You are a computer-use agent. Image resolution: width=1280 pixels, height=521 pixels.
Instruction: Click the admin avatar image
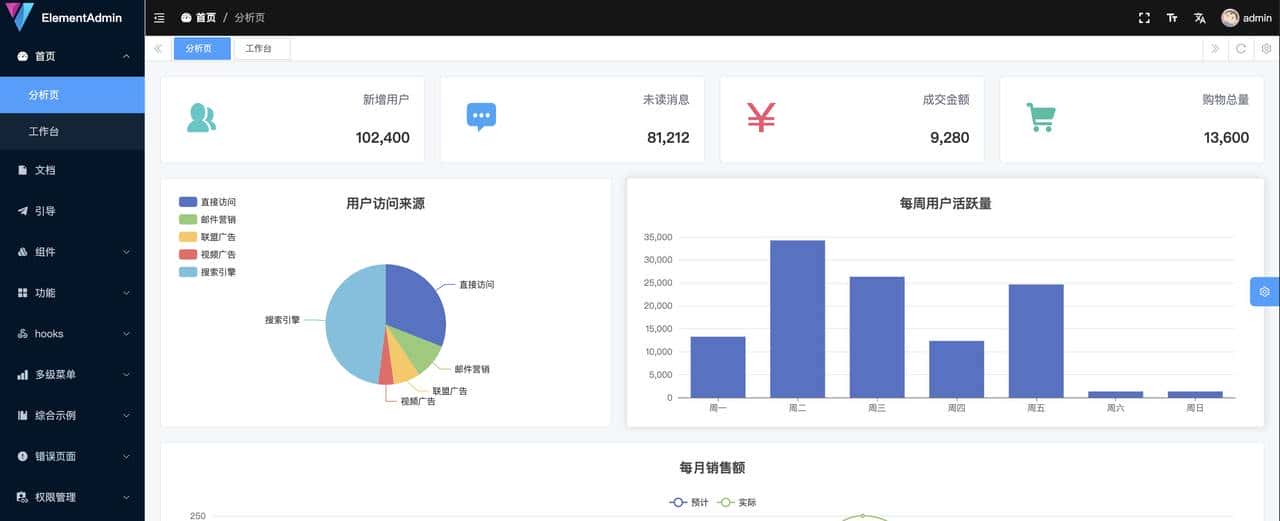(1230, 18)
